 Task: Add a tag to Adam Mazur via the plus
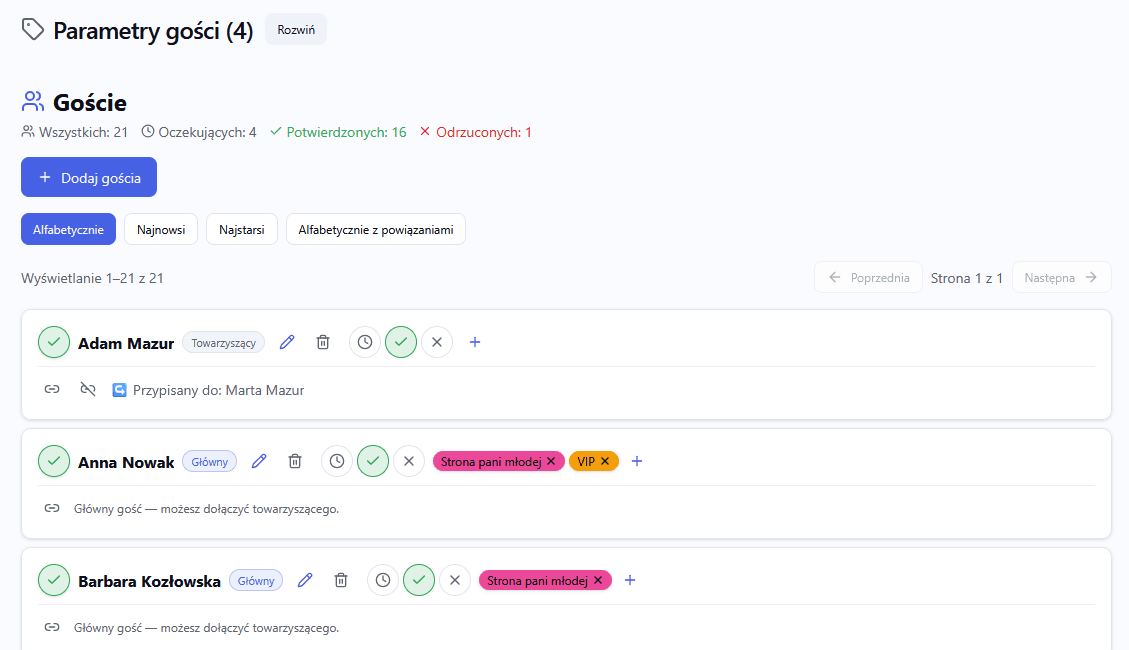(474, 342)
